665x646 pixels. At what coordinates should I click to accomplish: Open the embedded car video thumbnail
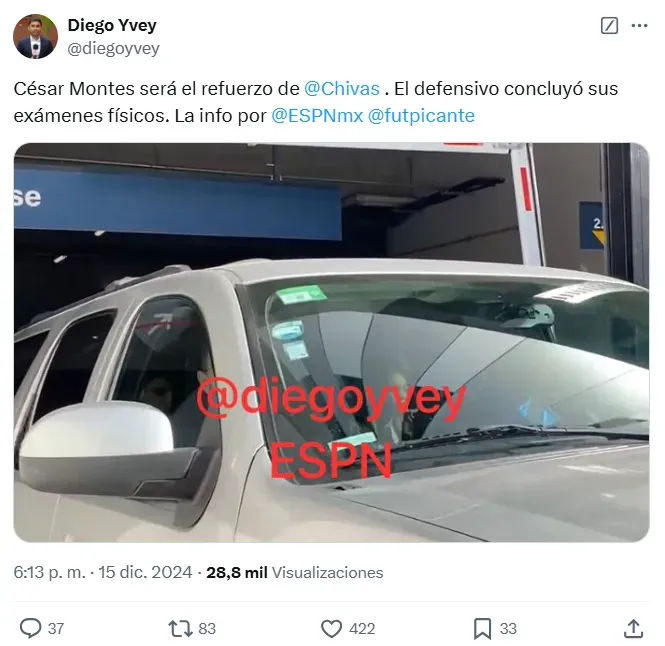pyautogui.click(x=331, y=342)
